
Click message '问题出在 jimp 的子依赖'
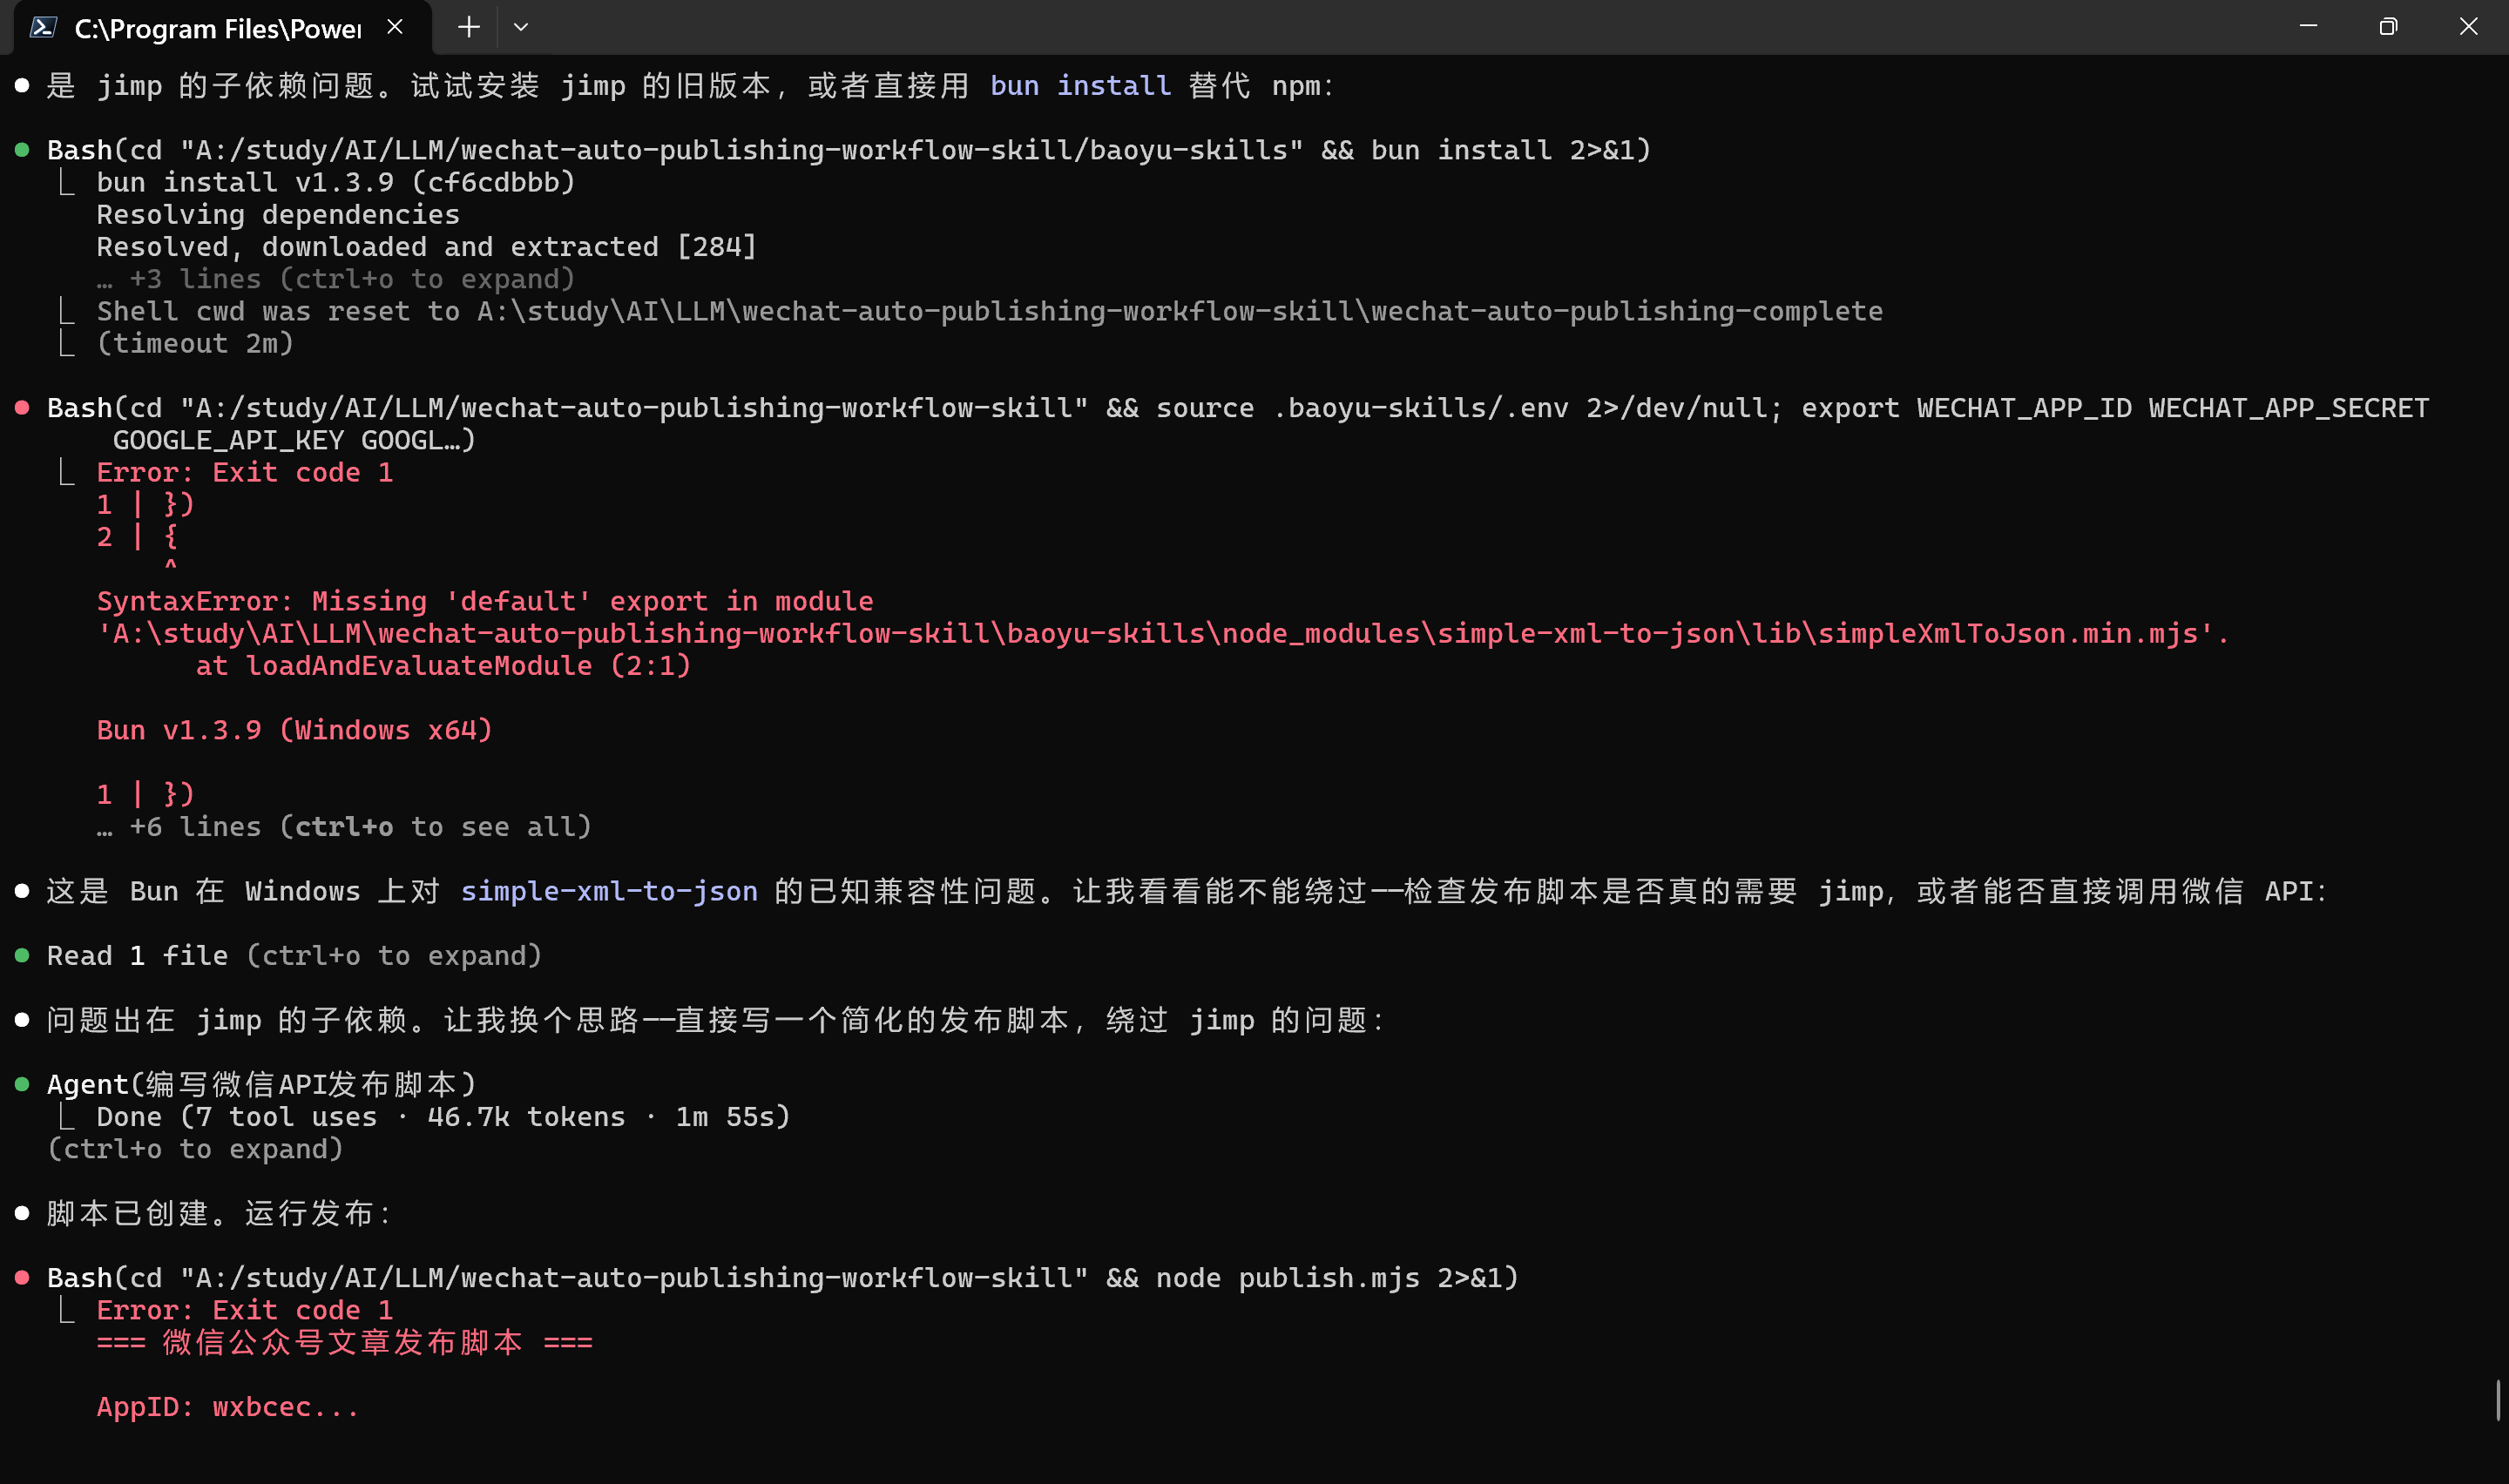pos(717,1020)
